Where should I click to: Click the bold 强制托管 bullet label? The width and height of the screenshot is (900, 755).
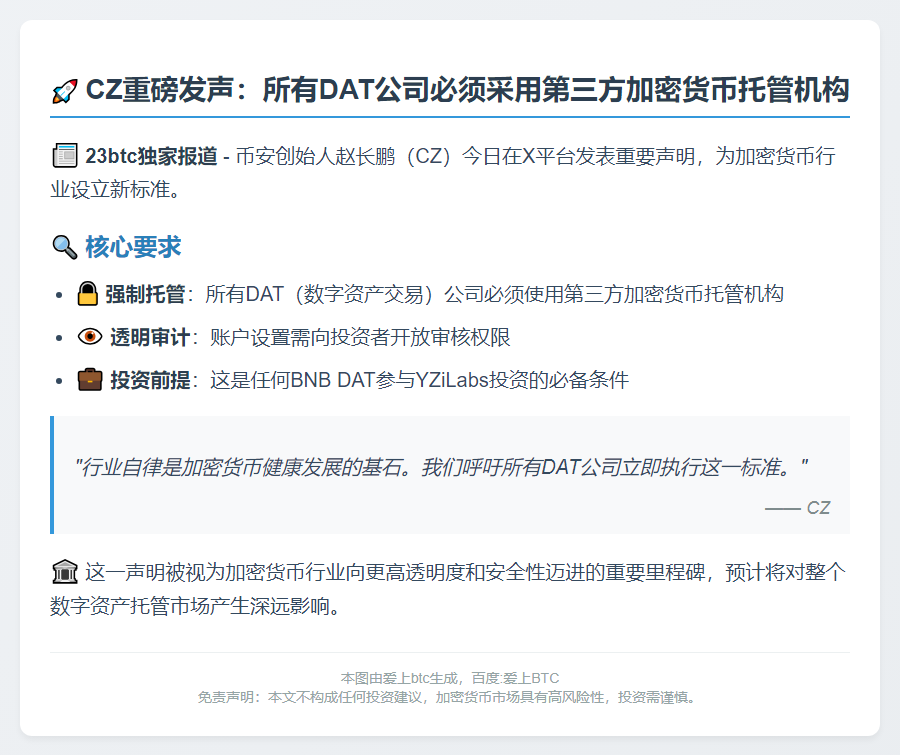tap(145, 294)
